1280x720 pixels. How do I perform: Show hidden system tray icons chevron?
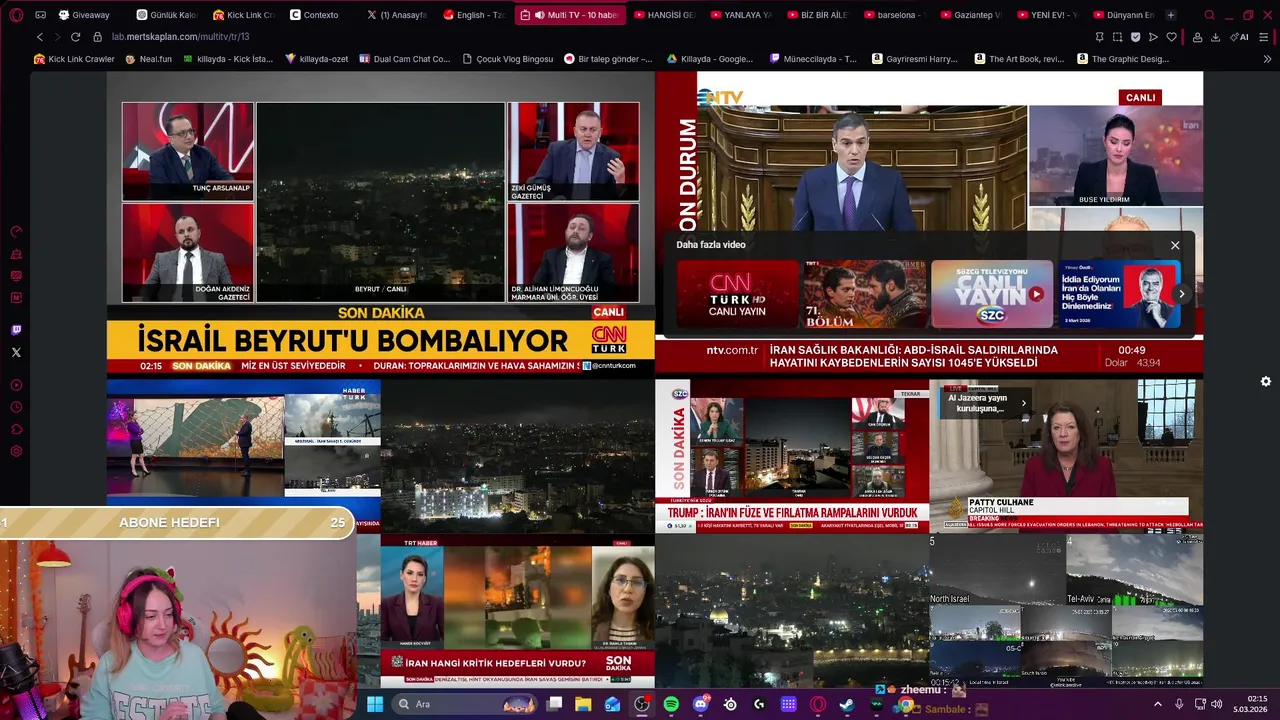coord(1158,704)
